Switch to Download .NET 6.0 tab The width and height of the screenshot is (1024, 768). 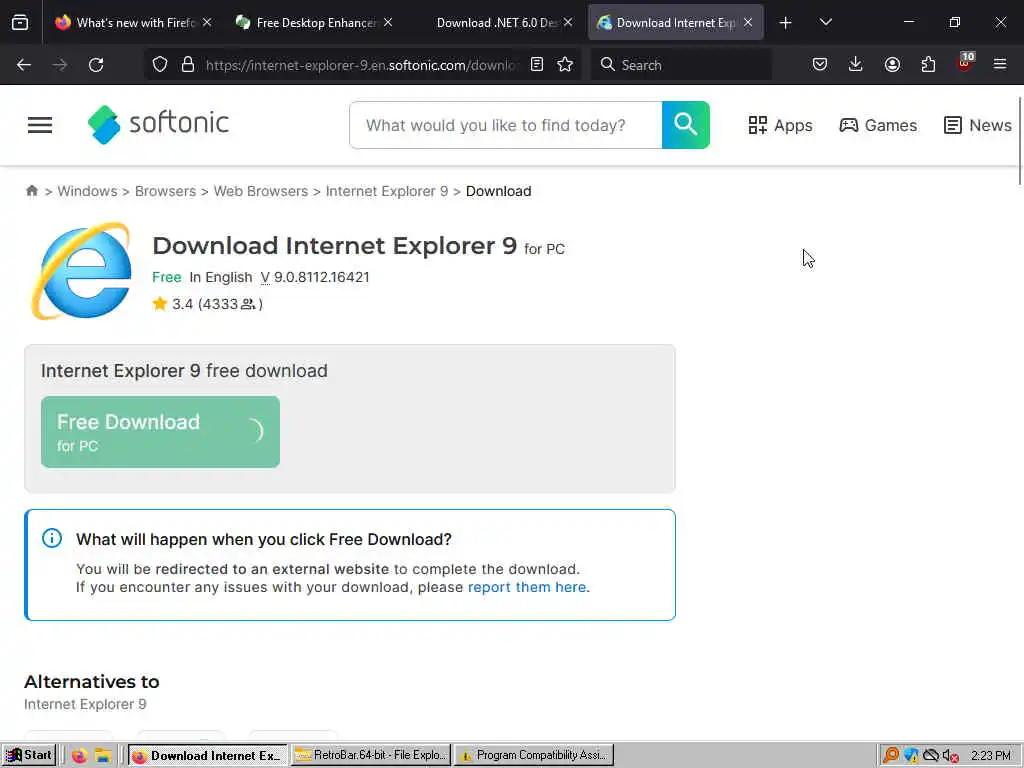[495, 23]
